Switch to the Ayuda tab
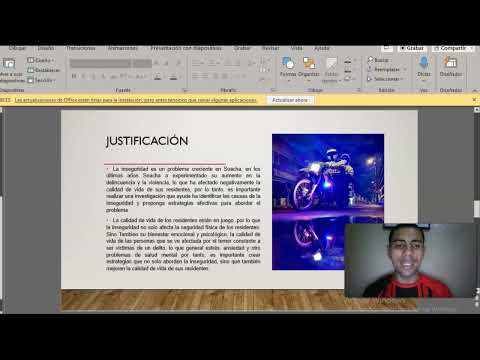 (x=322, y=48)
